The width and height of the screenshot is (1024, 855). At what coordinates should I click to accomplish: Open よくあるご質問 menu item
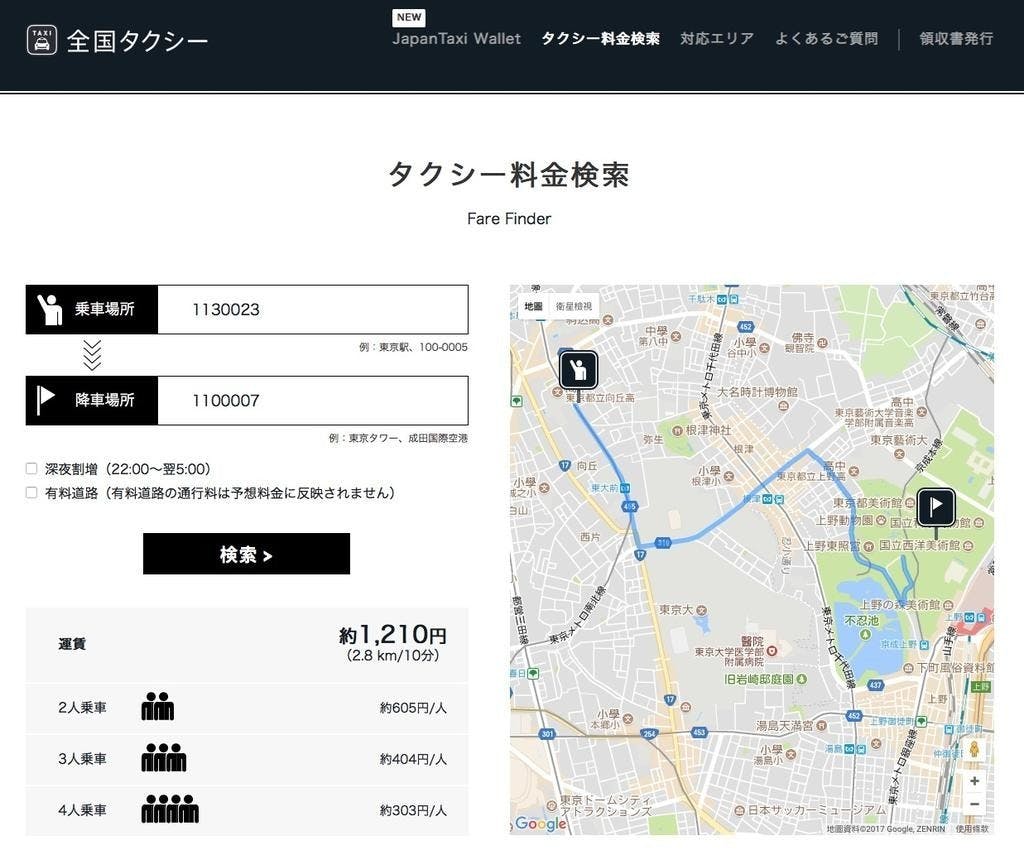[x=827, y=39]
